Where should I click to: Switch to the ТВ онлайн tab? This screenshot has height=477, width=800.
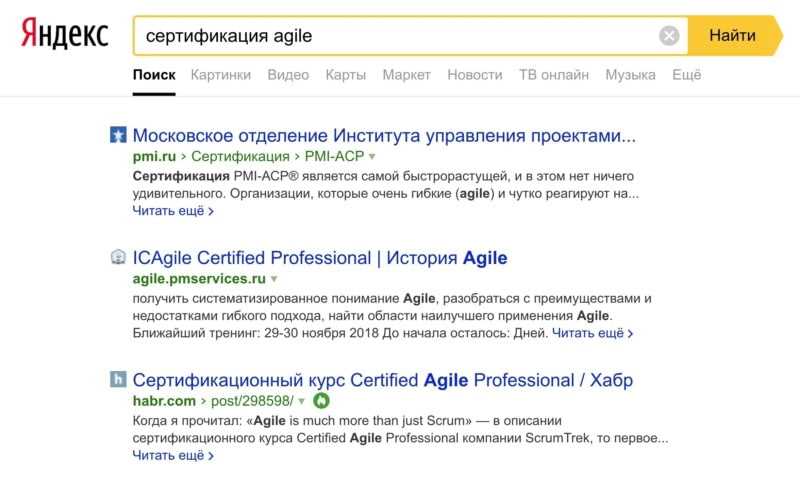coord(554,75)
